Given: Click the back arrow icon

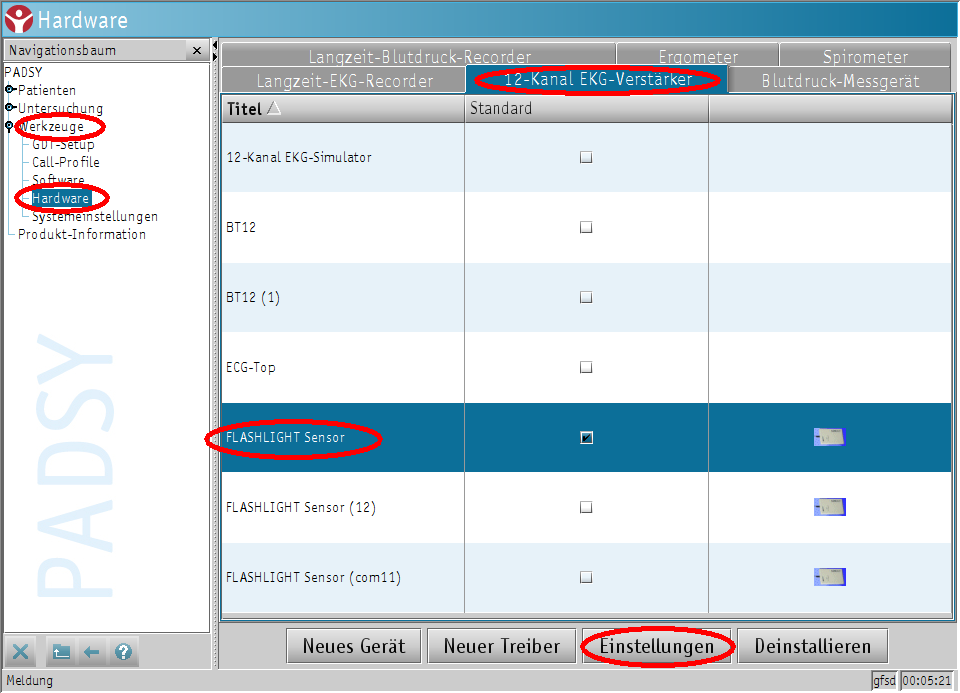Looking at the screenshot, I should click(x=92, y=652).
